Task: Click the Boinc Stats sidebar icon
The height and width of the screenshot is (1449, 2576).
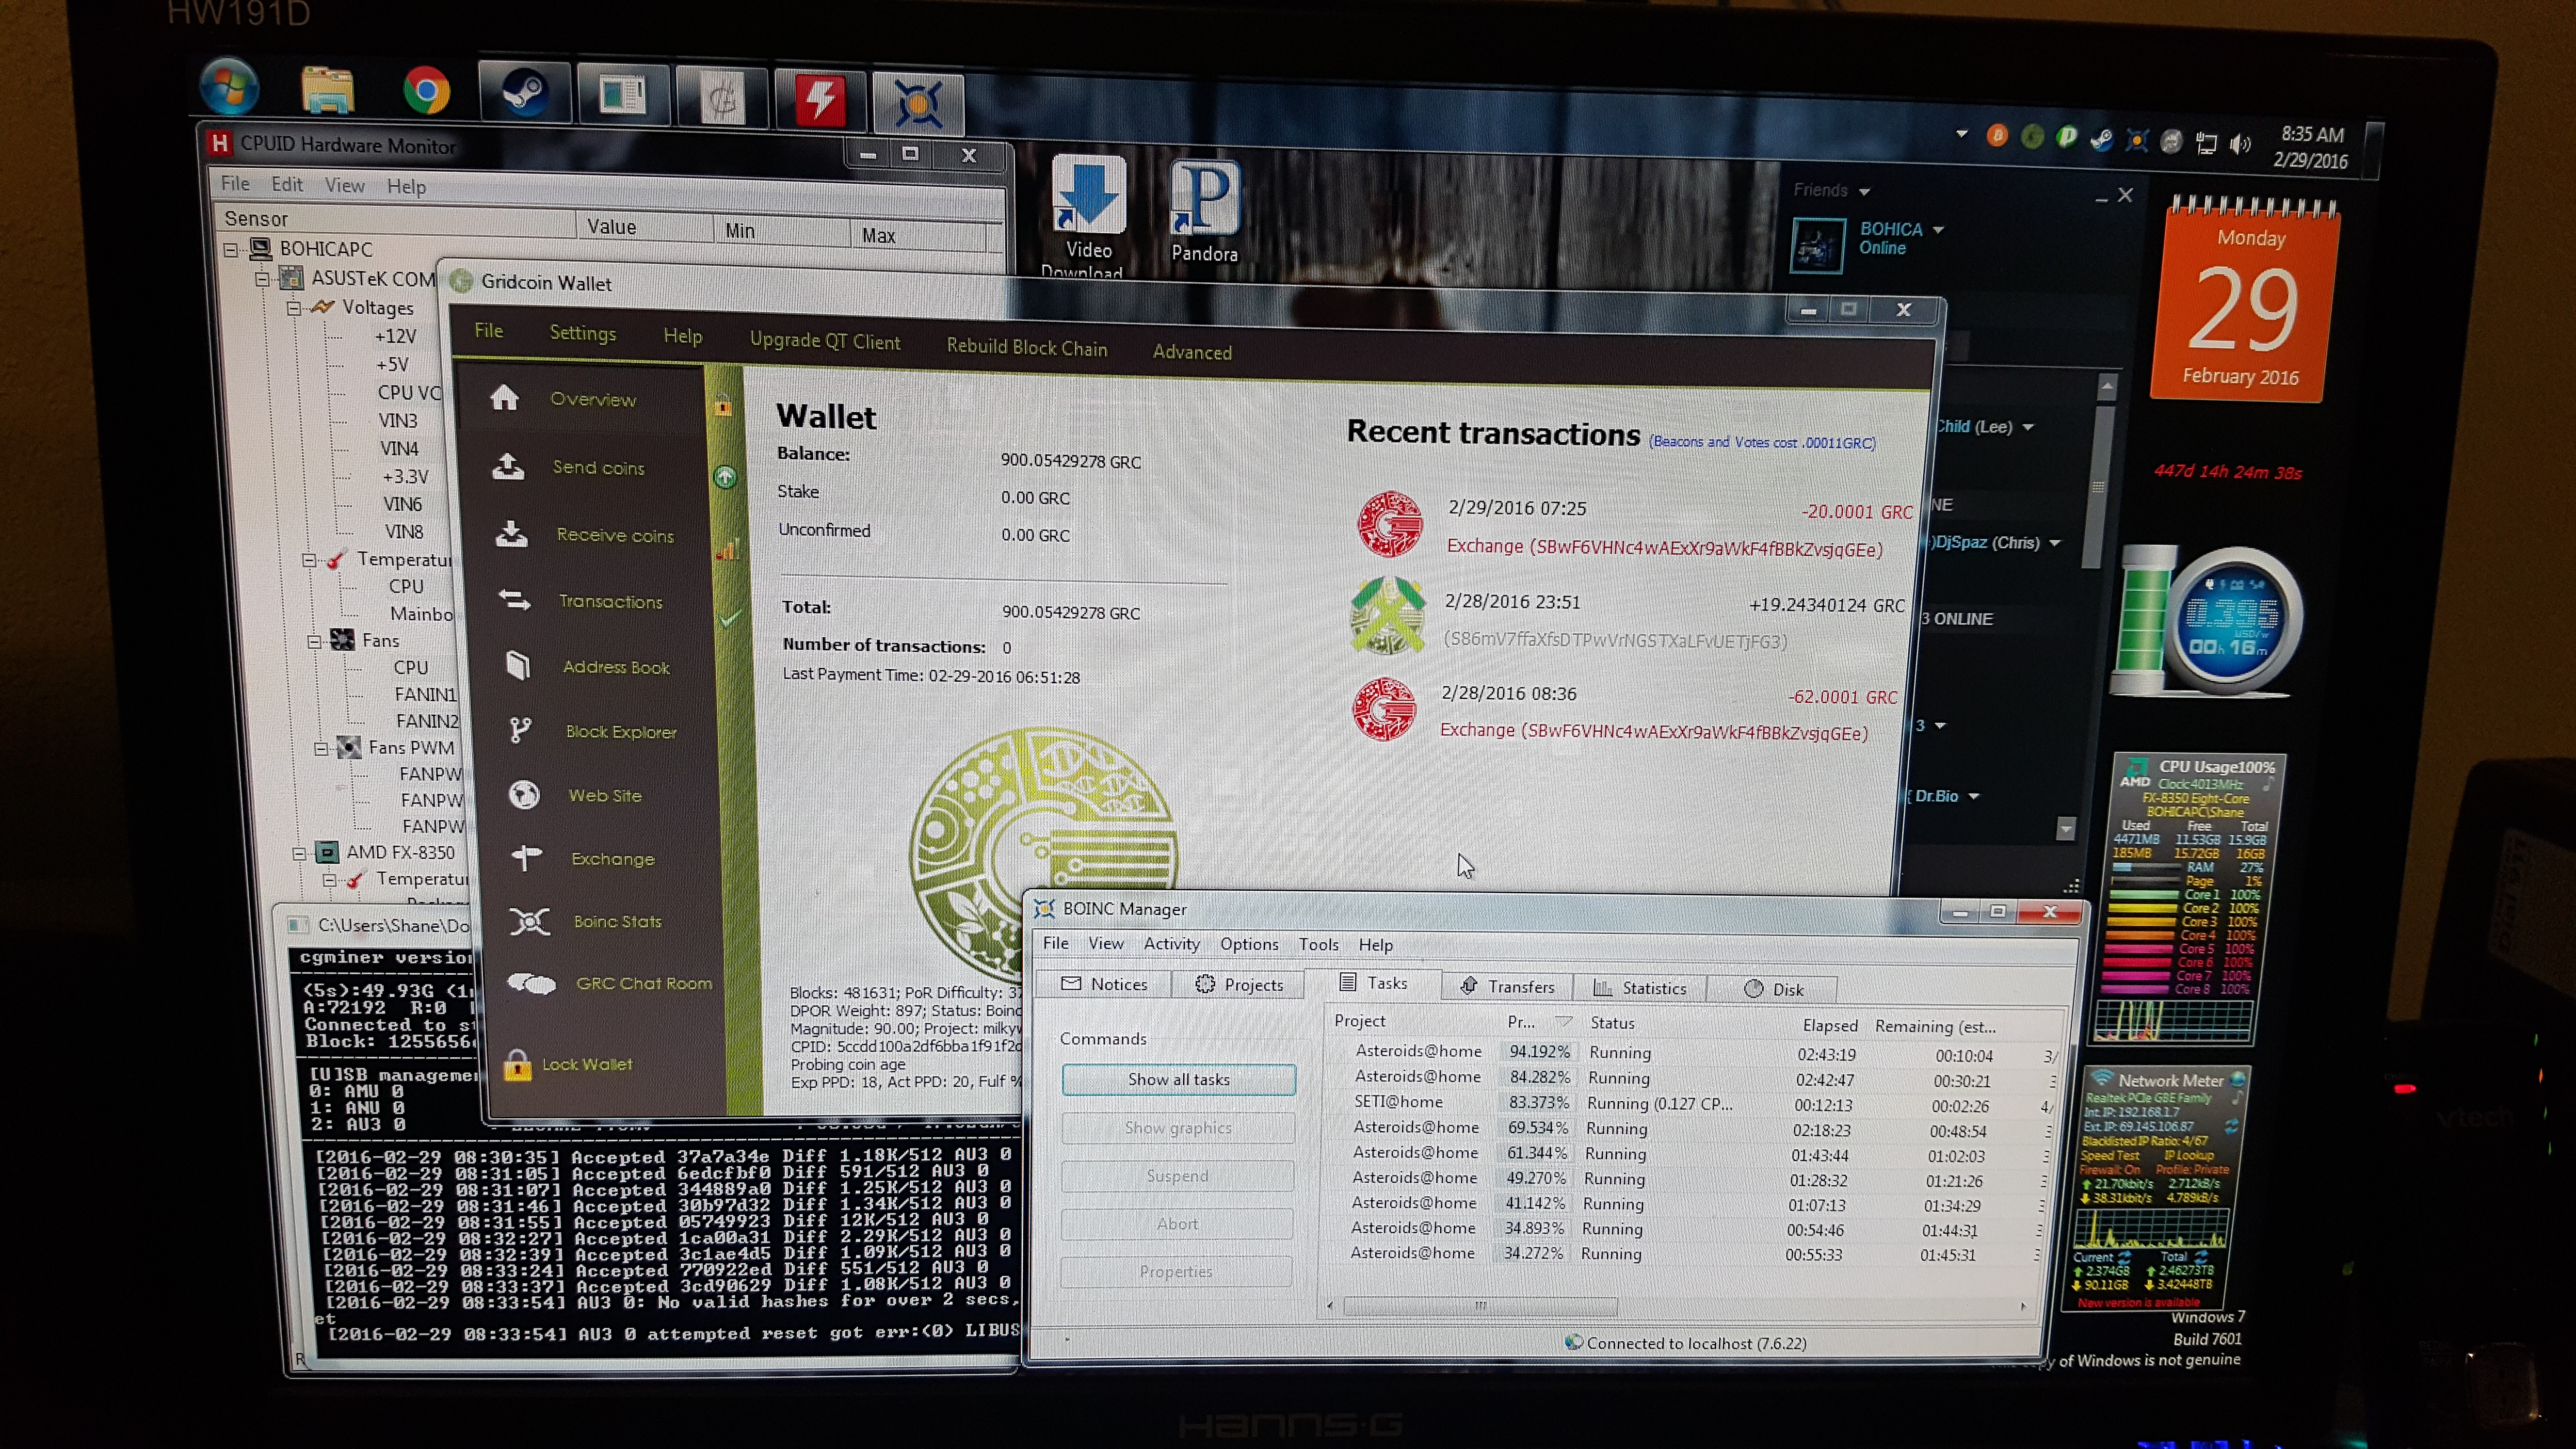Action: pyautogui.click(x=529, y=921)
